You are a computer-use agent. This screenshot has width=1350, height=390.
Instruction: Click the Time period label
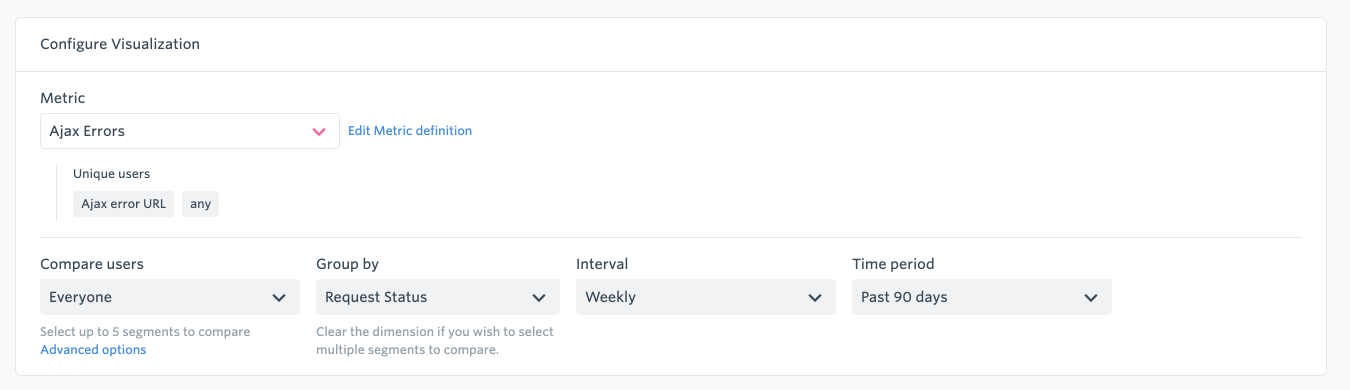[x=893, y=264]
